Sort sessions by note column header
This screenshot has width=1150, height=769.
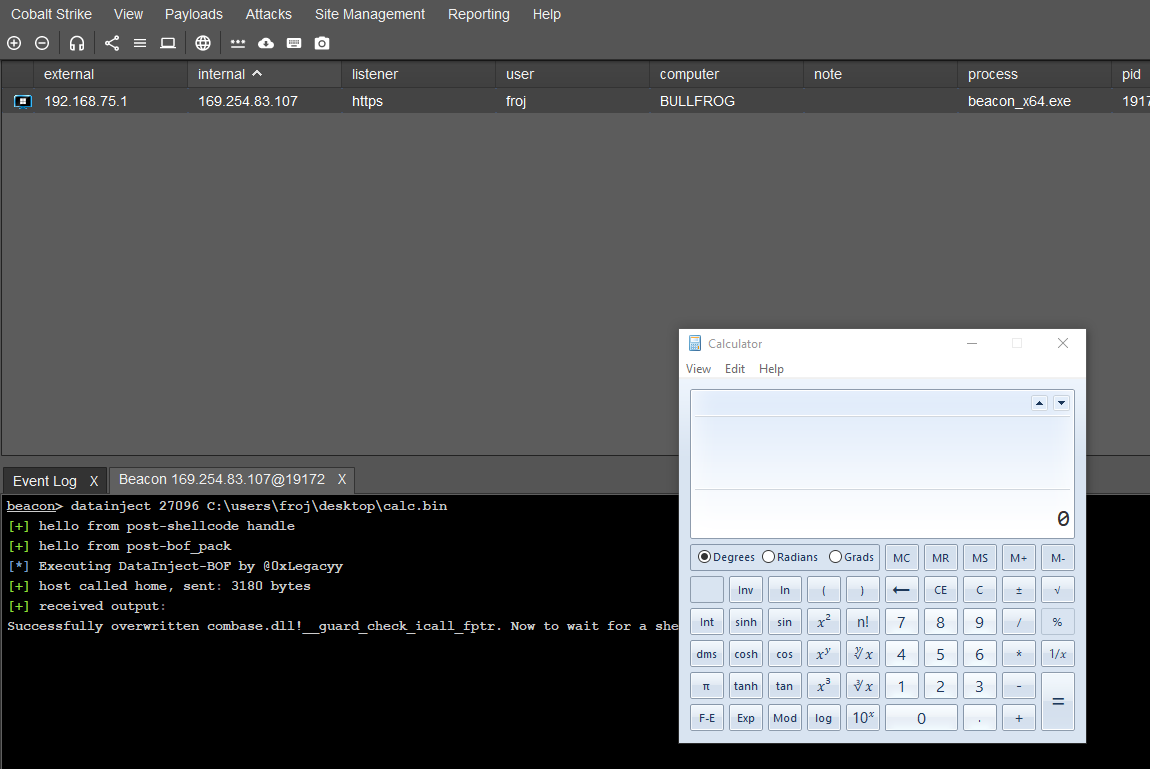point(880,74)
